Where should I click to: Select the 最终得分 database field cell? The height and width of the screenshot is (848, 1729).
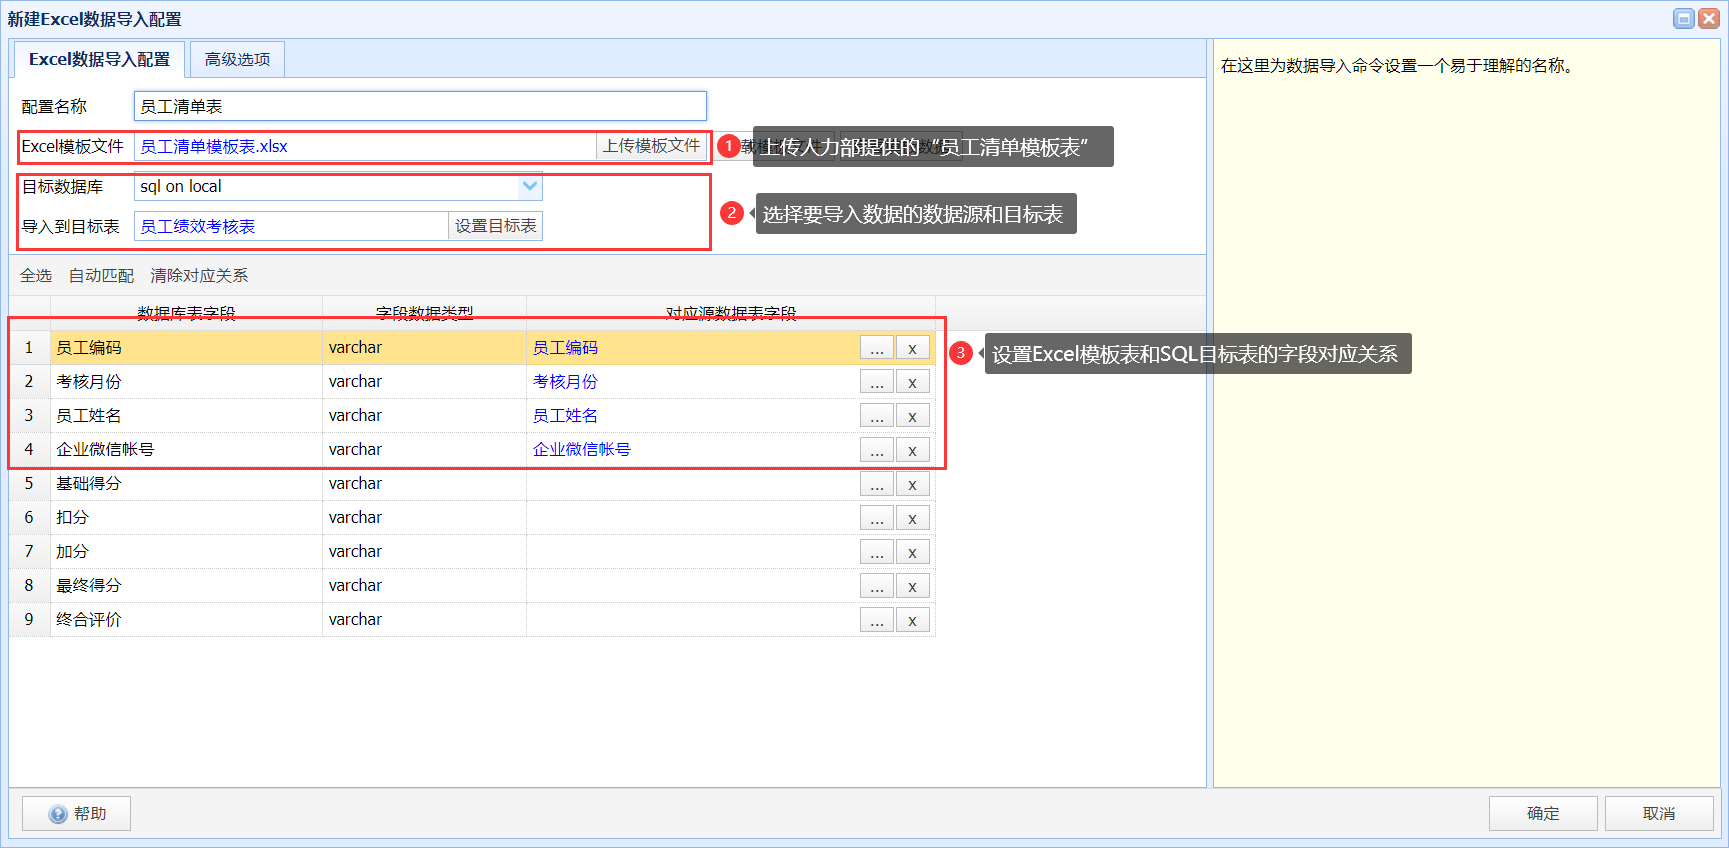tap(186, 586)
